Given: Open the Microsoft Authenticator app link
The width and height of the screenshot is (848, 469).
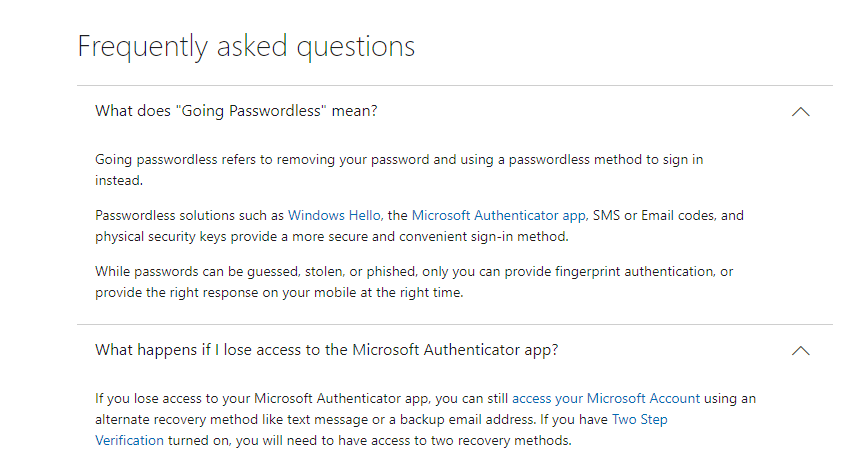Looking at the screenshot, I should pyautogui.click(x=498, y=216).
